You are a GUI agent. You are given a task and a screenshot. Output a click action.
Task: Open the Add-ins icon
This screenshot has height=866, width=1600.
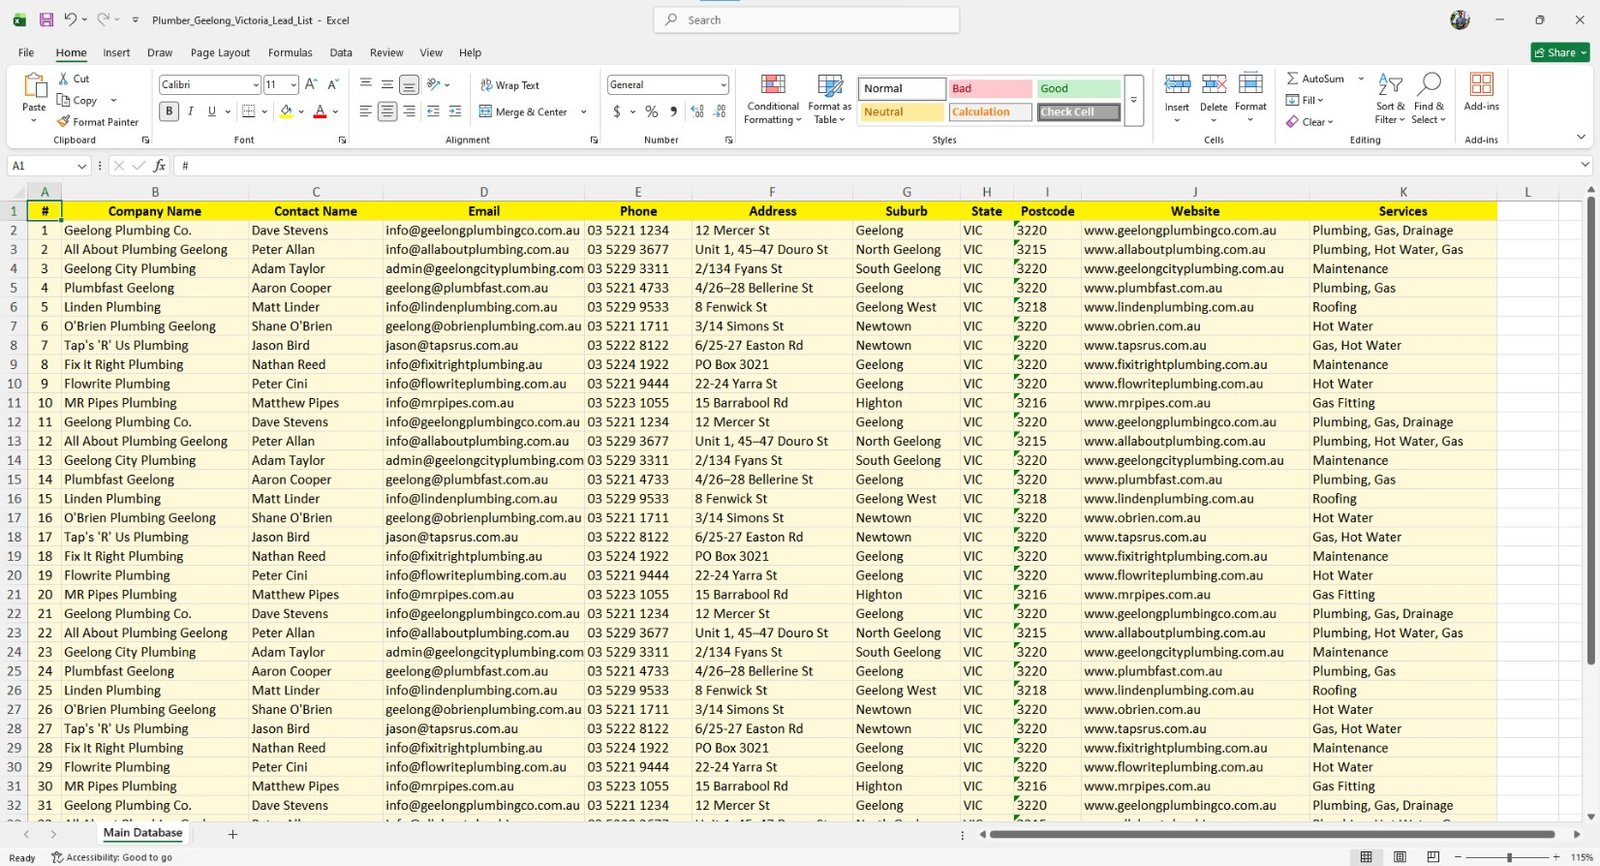pos(1481,91)
